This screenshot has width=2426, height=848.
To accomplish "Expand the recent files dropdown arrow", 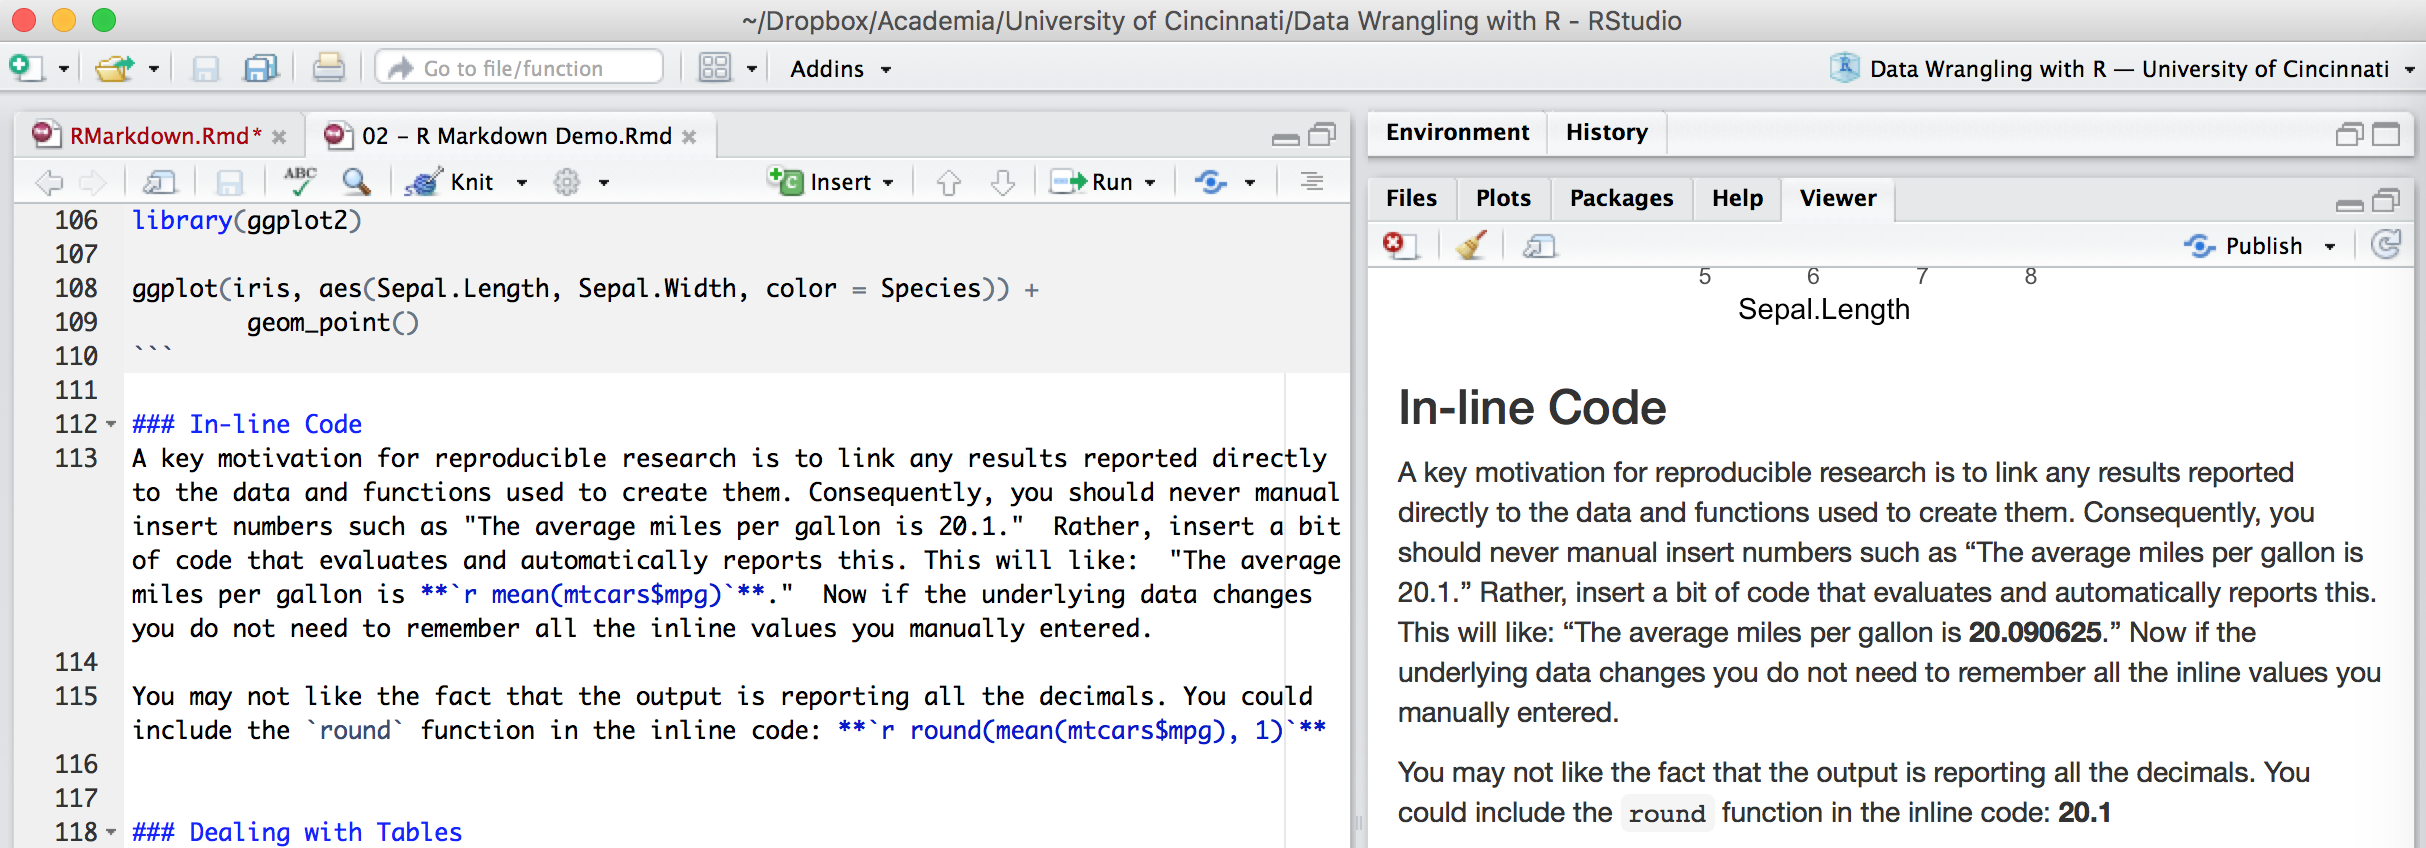I will click(153, 69).
